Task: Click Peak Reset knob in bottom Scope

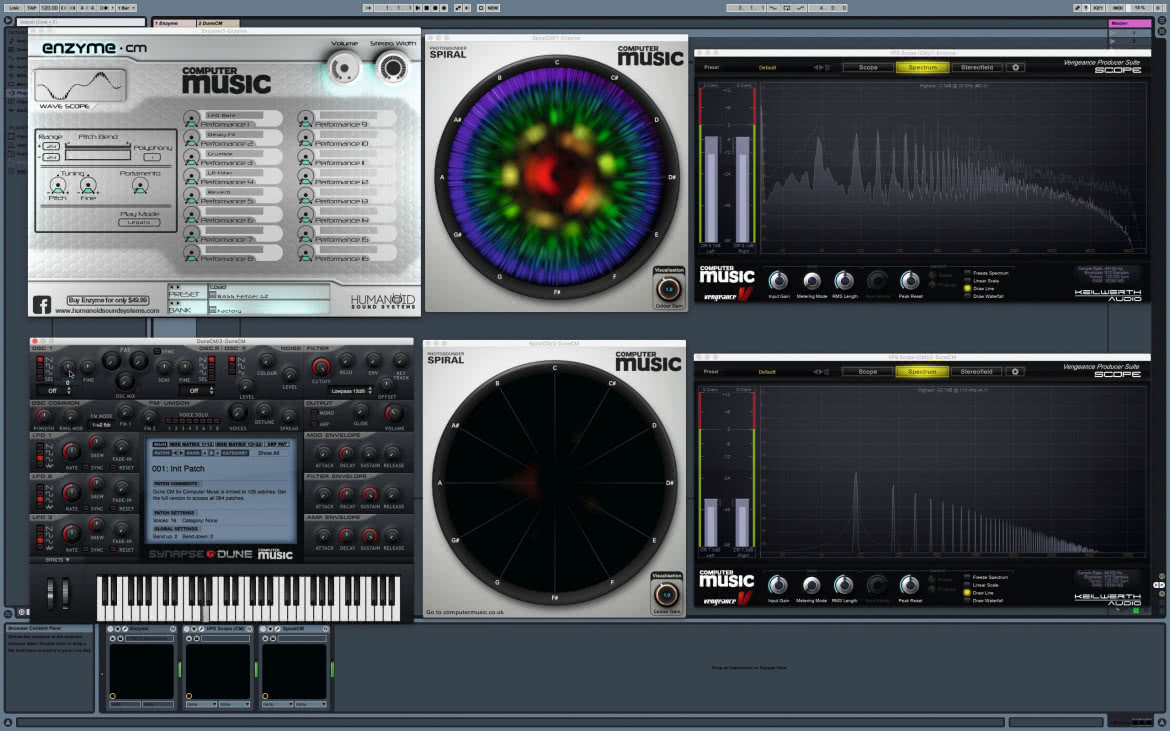Action: [x=910, y=585]
